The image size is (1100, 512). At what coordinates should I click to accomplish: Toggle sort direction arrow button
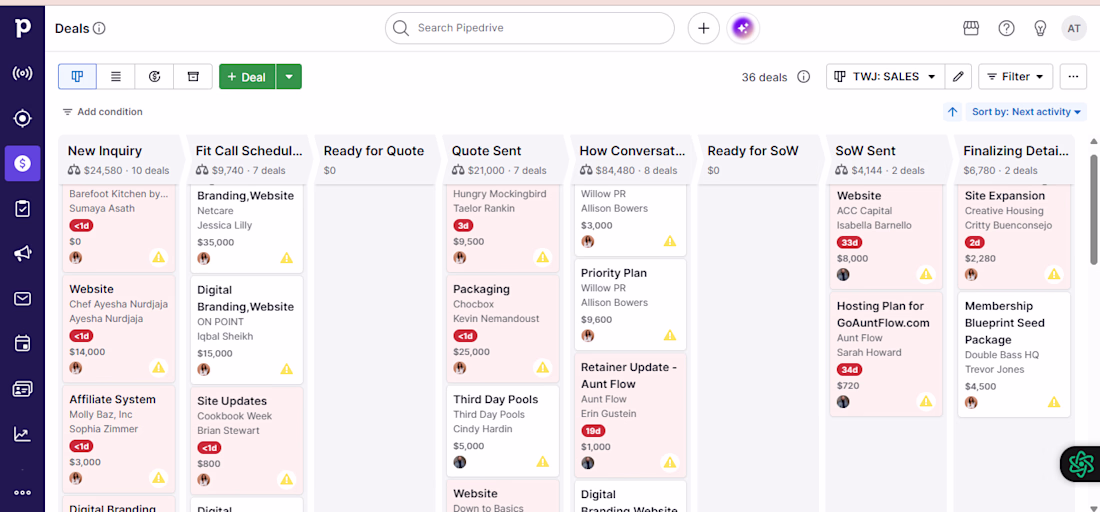click(953, 112)
